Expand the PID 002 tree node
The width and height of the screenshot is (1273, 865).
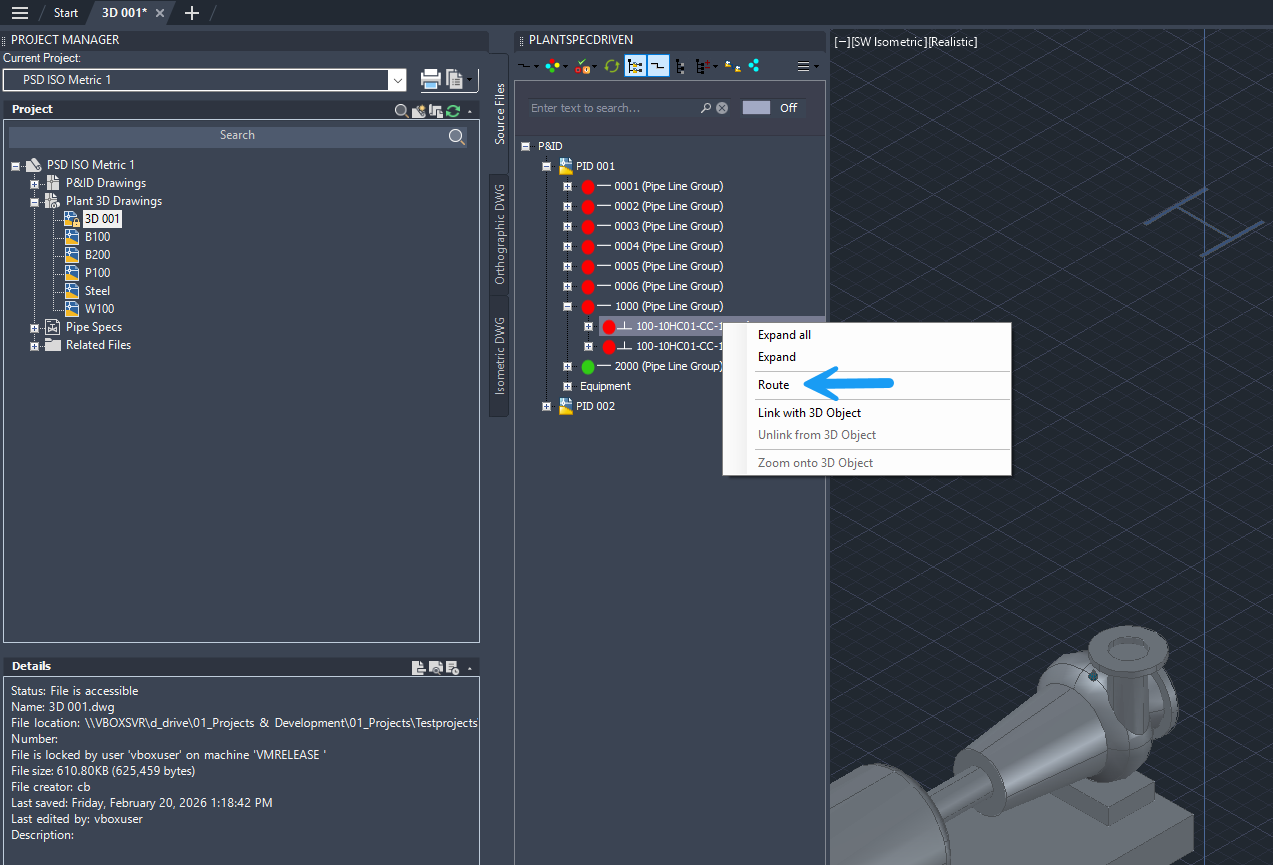coord(547,406)
